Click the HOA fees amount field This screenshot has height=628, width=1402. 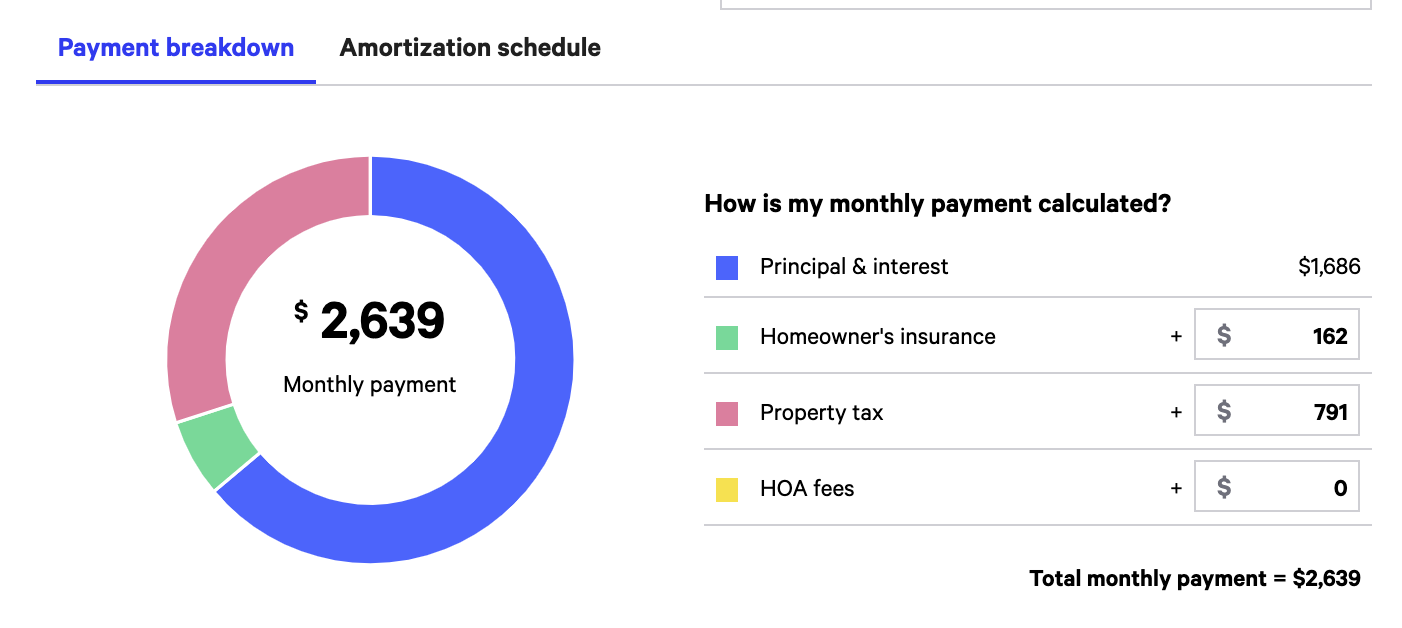coord(1277,488)
